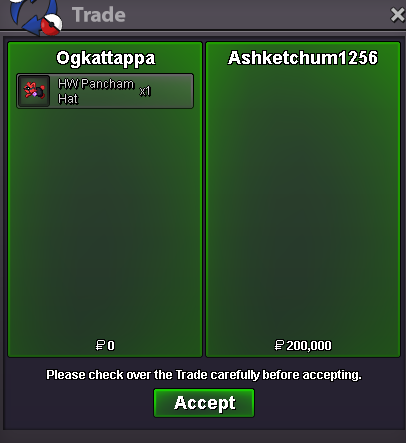406x443 pixels.
Task: Click the Pokédollar symbol next to 0
Action: (x=100, y=345)
